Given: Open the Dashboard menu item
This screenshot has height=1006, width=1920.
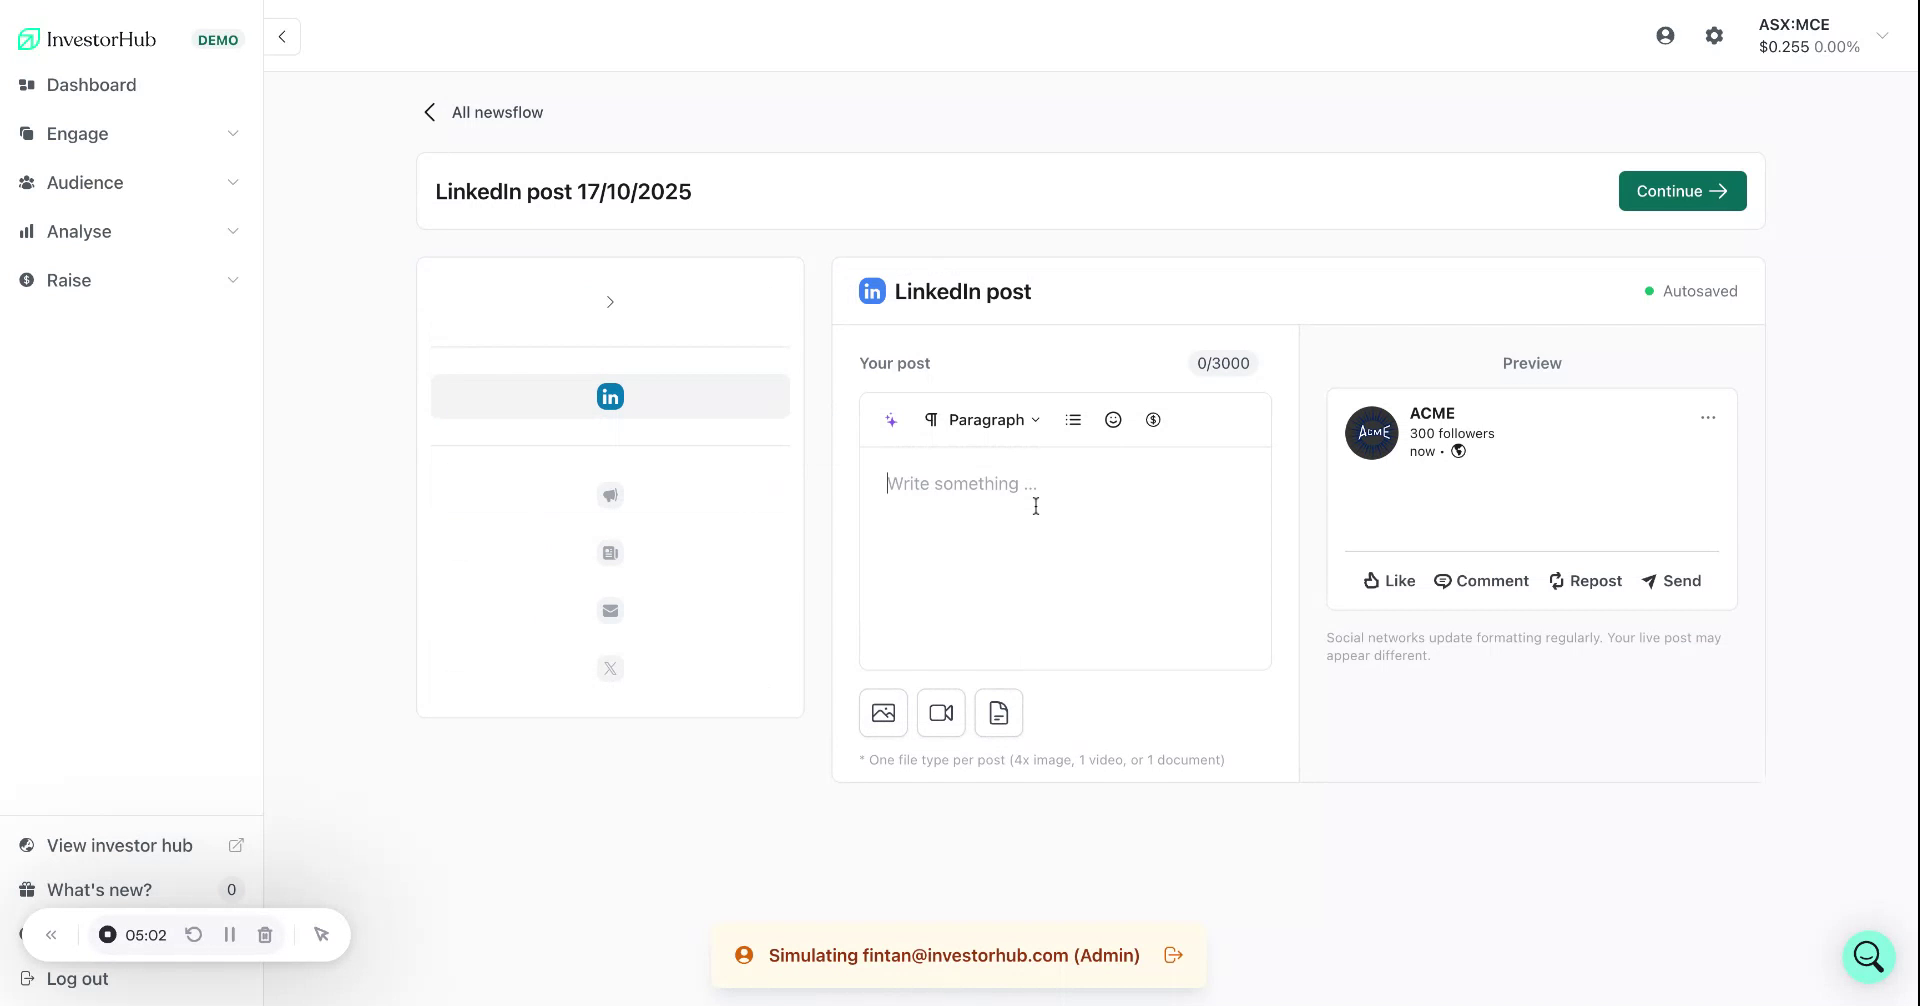Looking at the screenshot, I should click(x=92, y=84).
